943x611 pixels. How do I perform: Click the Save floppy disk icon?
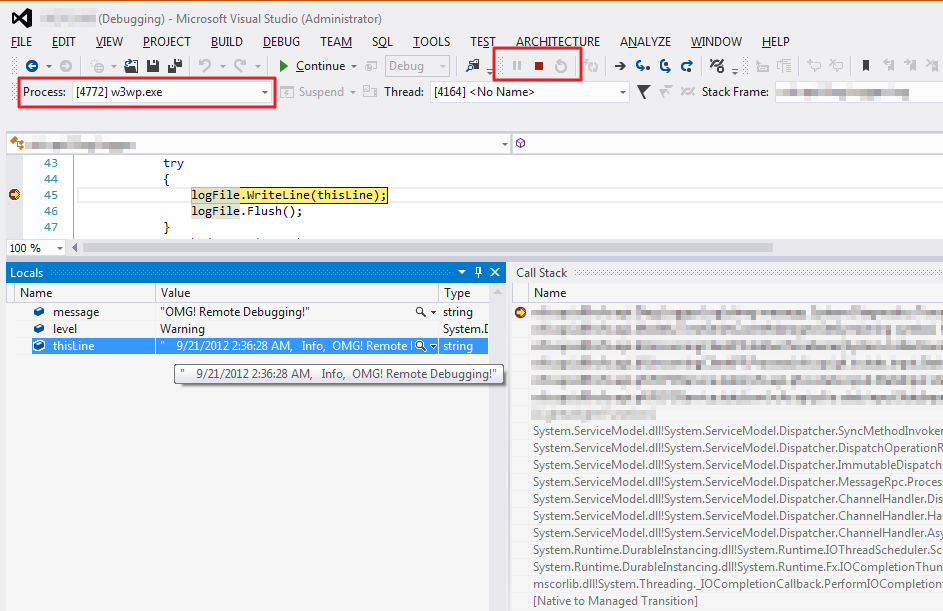(153, 66)
